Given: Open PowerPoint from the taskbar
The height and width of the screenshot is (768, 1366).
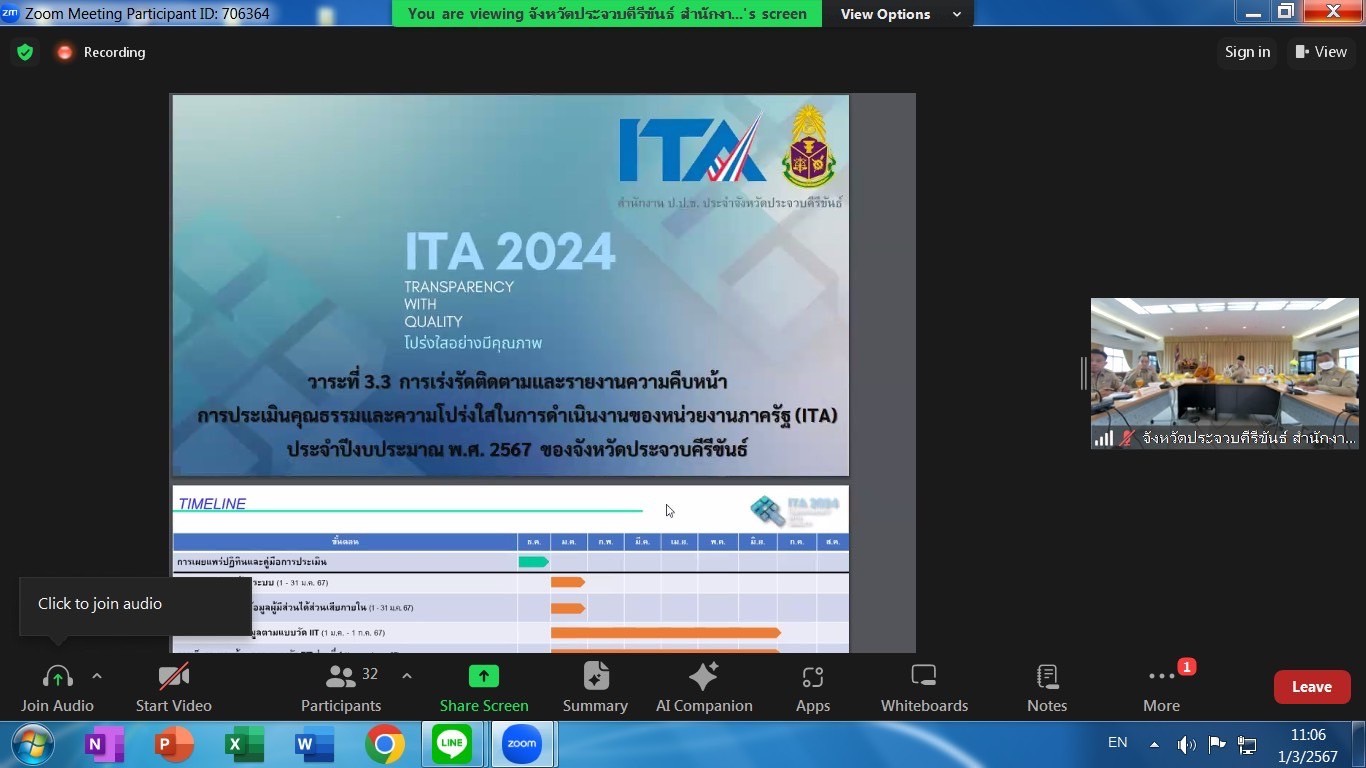Looking at the screenshot, I should pos(174,745).
